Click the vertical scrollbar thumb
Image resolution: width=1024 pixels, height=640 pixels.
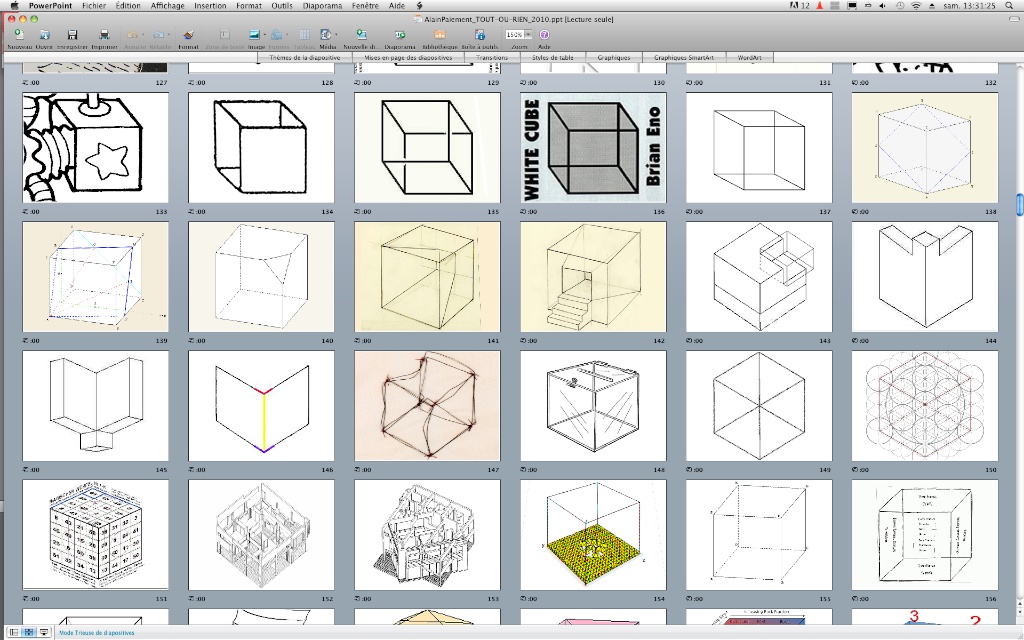point(1019,204)
